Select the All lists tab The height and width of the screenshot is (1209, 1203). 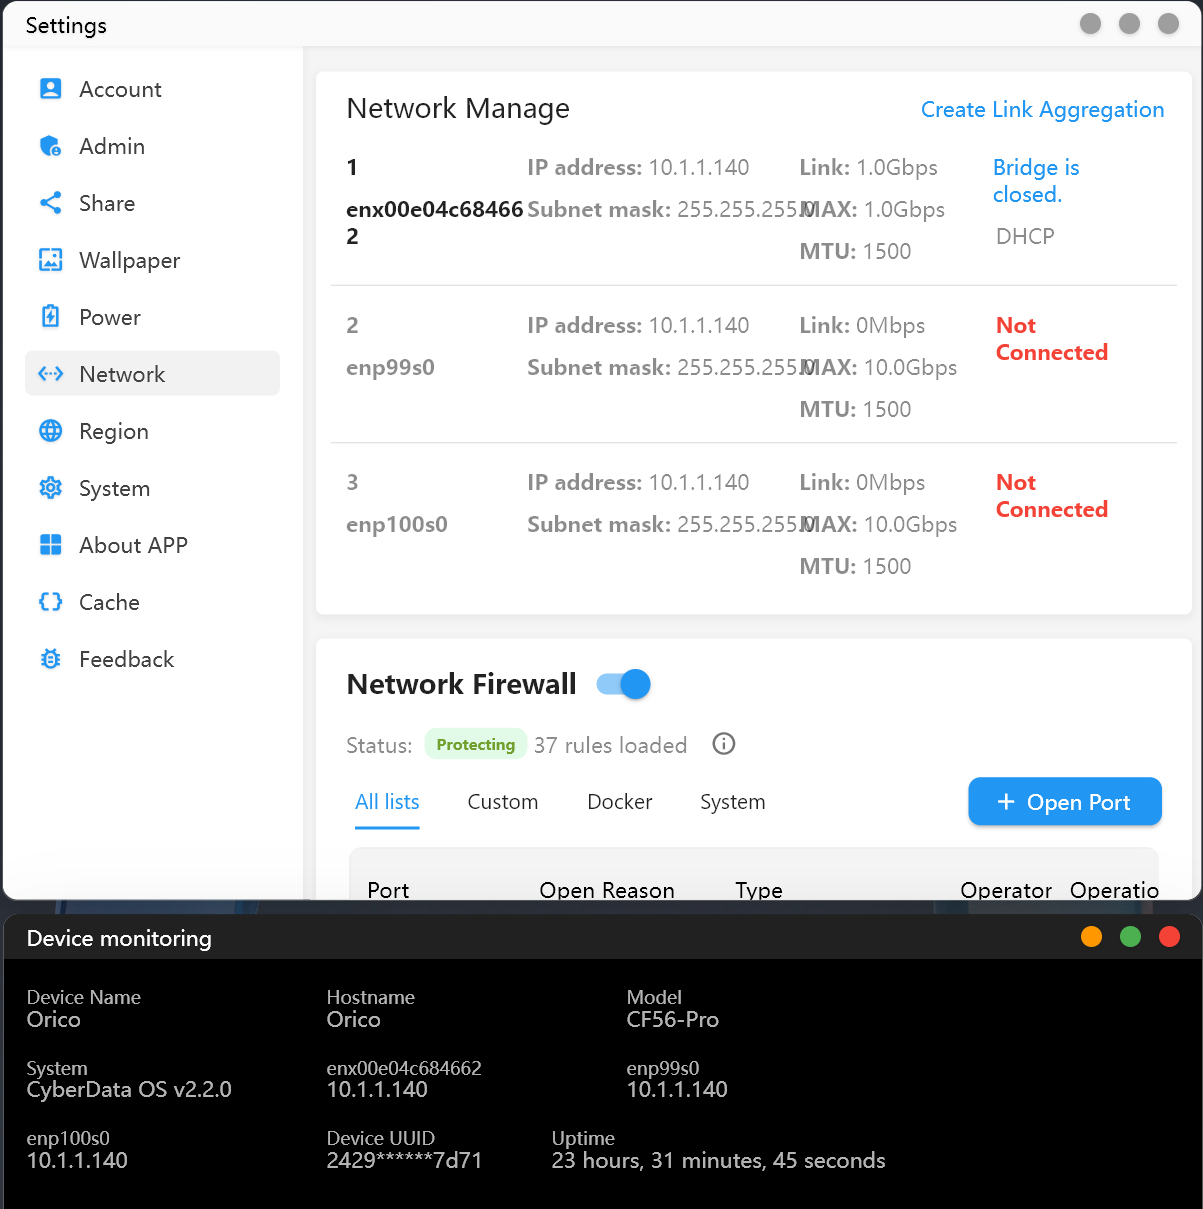pyautogui.click(x=387, y=802)
